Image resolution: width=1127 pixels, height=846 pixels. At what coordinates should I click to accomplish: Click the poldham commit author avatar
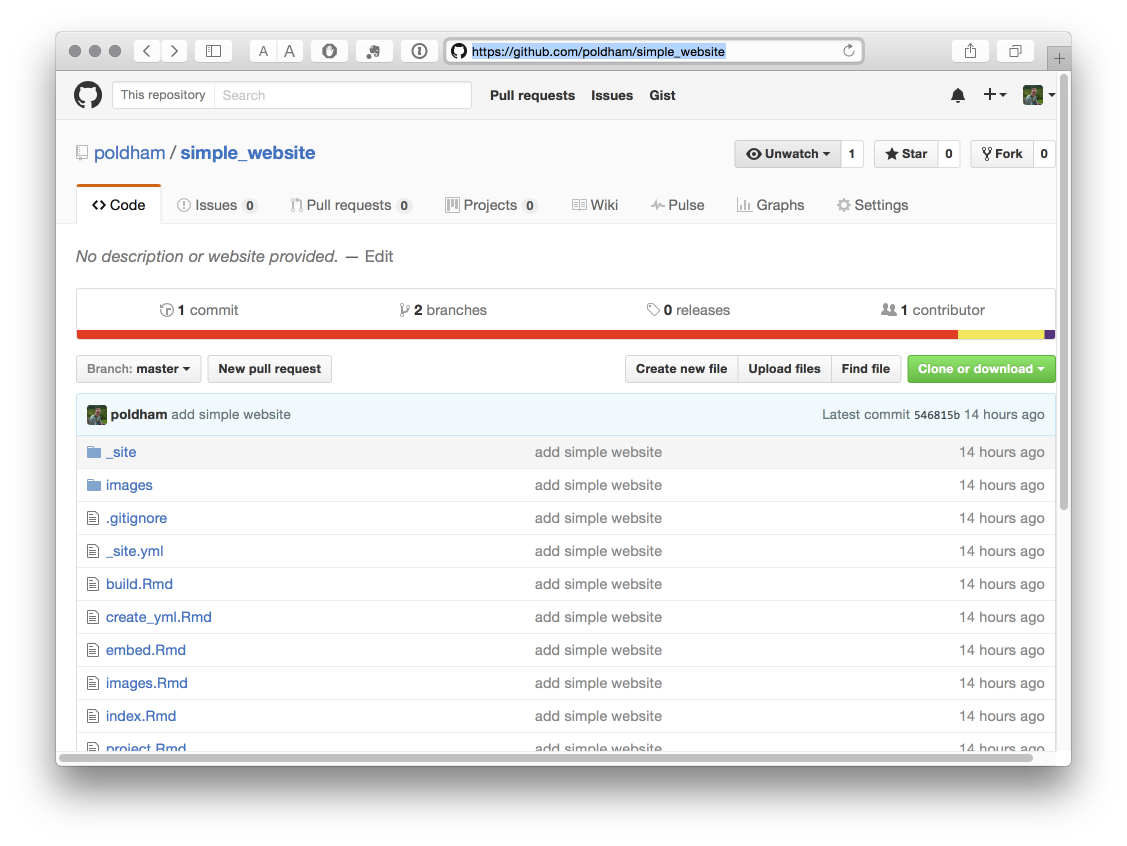pyautogui.click(x=96, y=415)
